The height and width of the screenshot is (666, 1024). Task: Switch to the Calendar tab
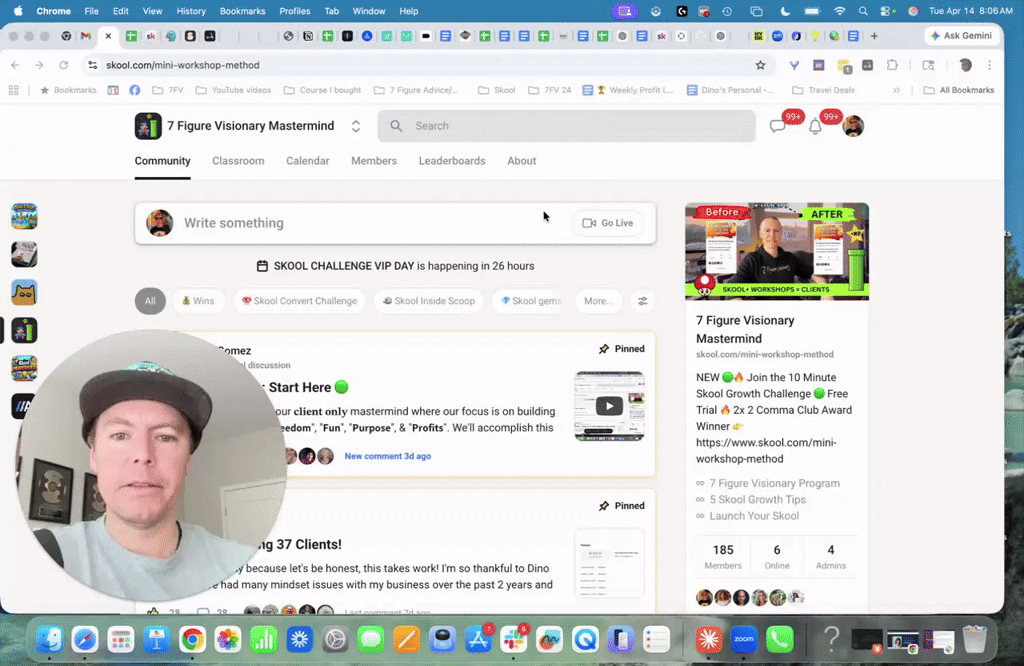click(x=308, y=161)
